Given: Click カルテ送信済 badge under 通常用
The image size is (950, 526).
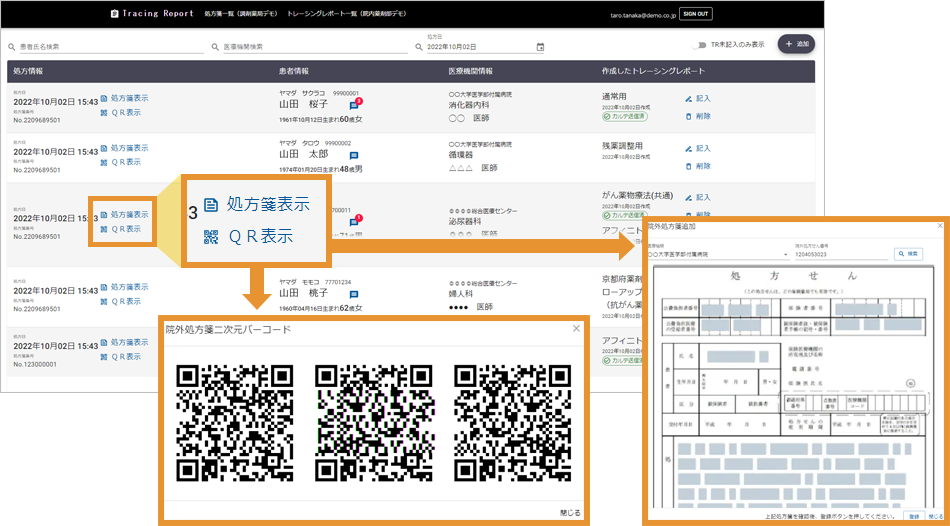Looking at the screenshot, I should tap(625, 116).
